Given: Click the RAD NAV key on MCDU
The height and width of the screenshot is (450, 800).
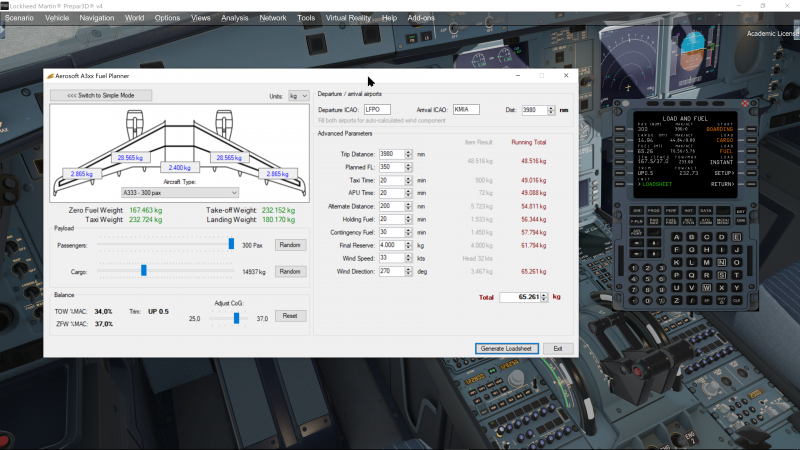Looking at the screenshot, I should click(654, 221).
